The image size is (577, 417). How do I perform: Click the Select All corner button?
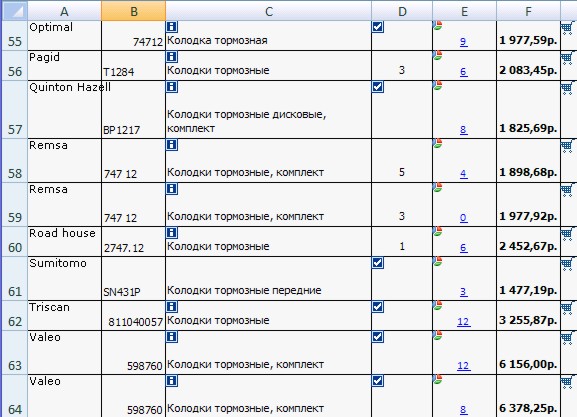14,11
